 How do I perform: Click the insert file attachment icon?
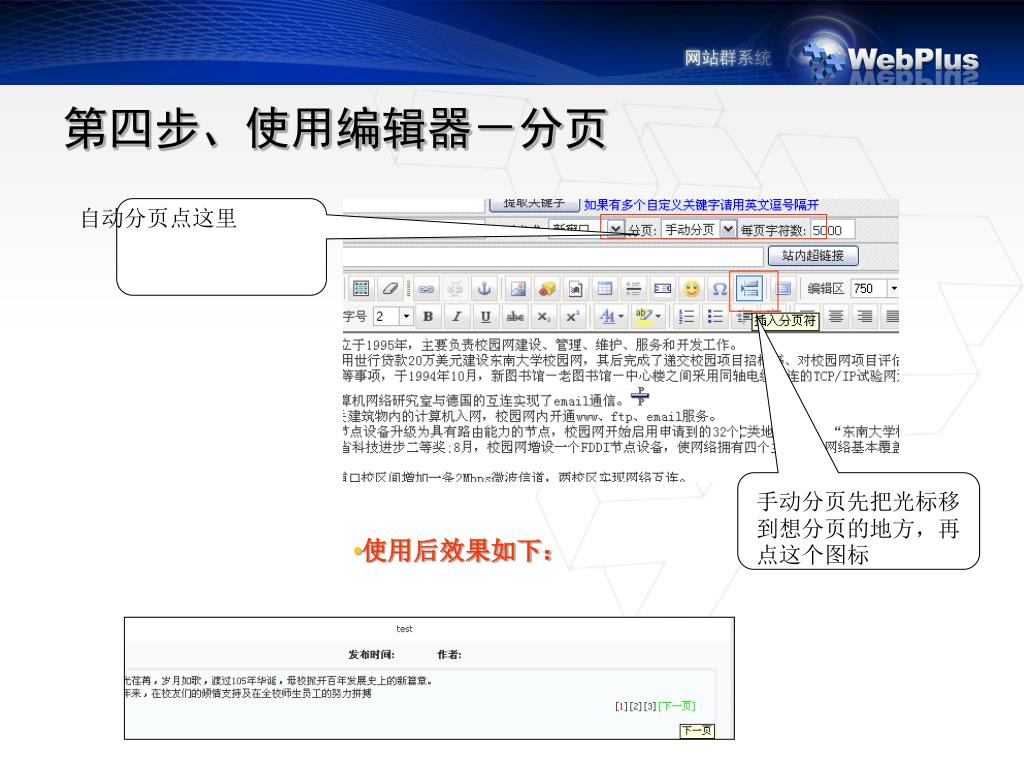(x=576, y=288)
